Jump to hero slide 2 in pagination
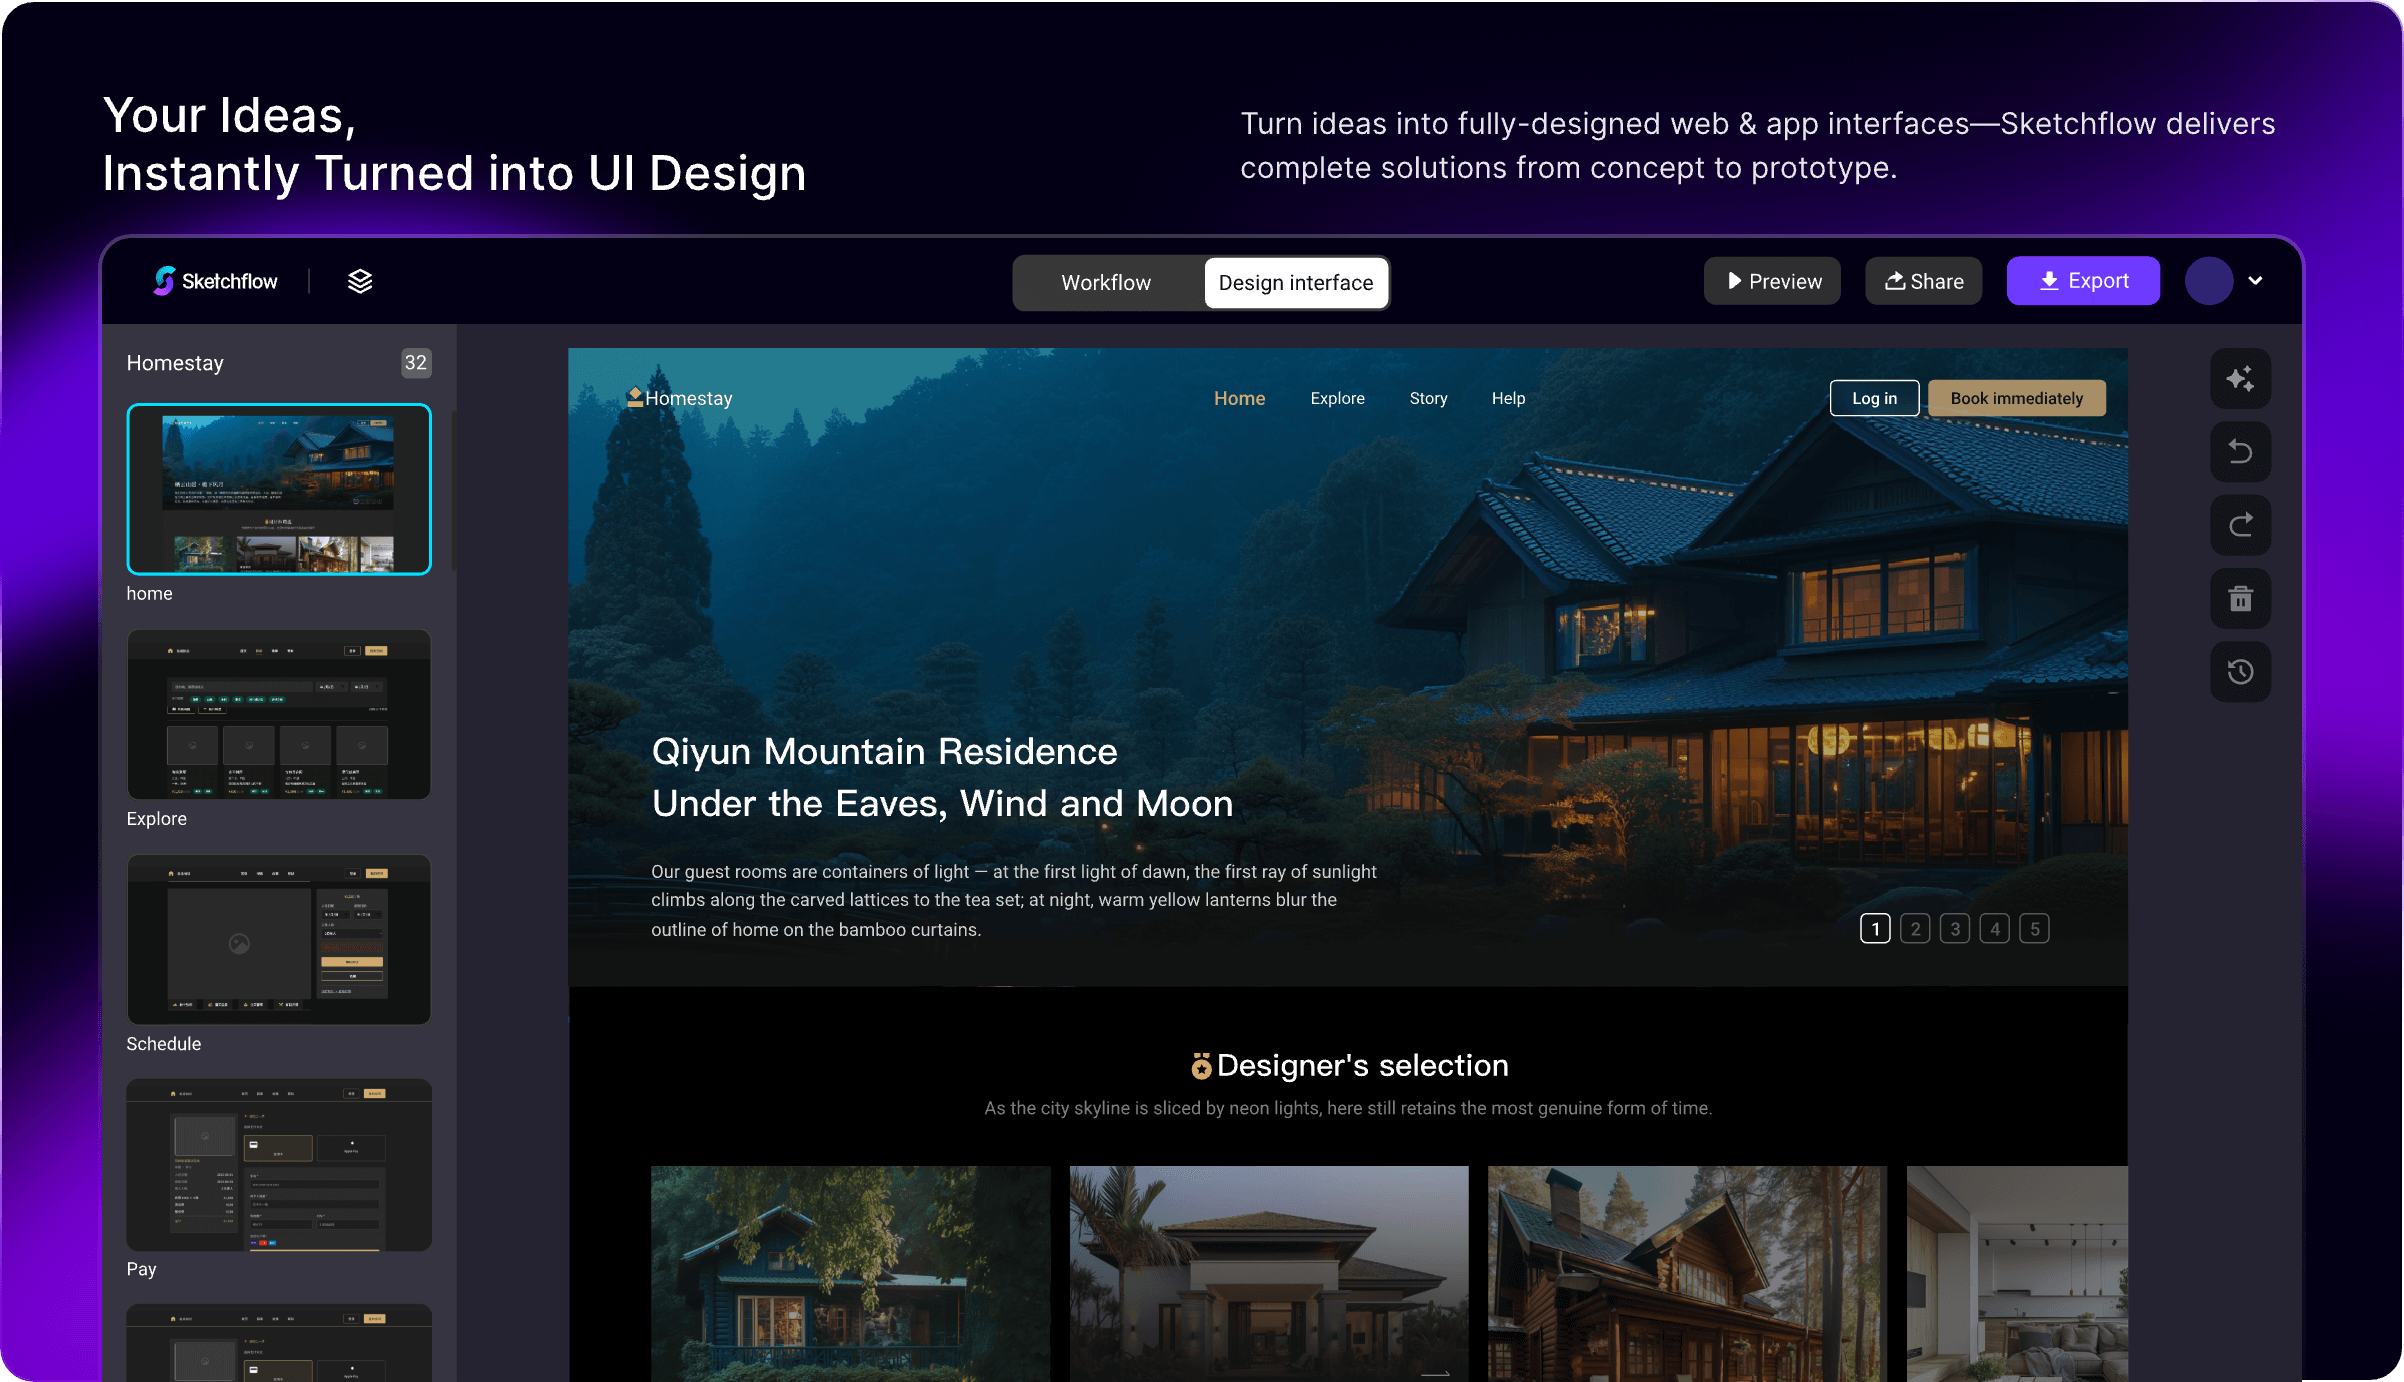2404x1382 pixels. click(x=1914, y=928)
